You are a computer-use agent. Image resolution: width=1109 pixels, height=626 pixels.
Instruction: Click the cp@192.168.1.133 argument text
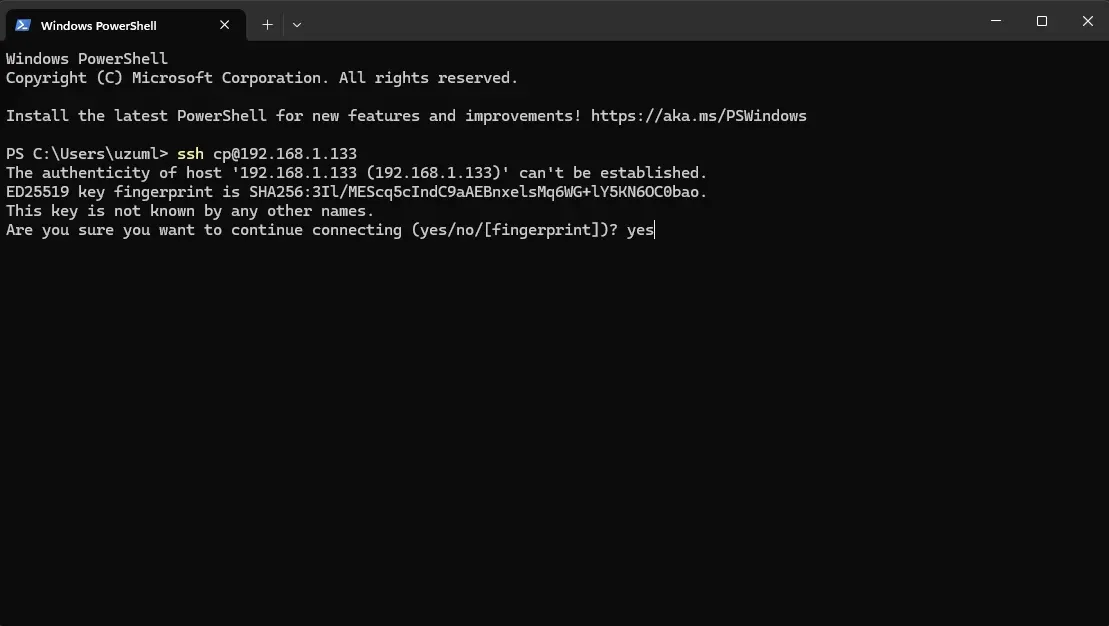[285, 153]
